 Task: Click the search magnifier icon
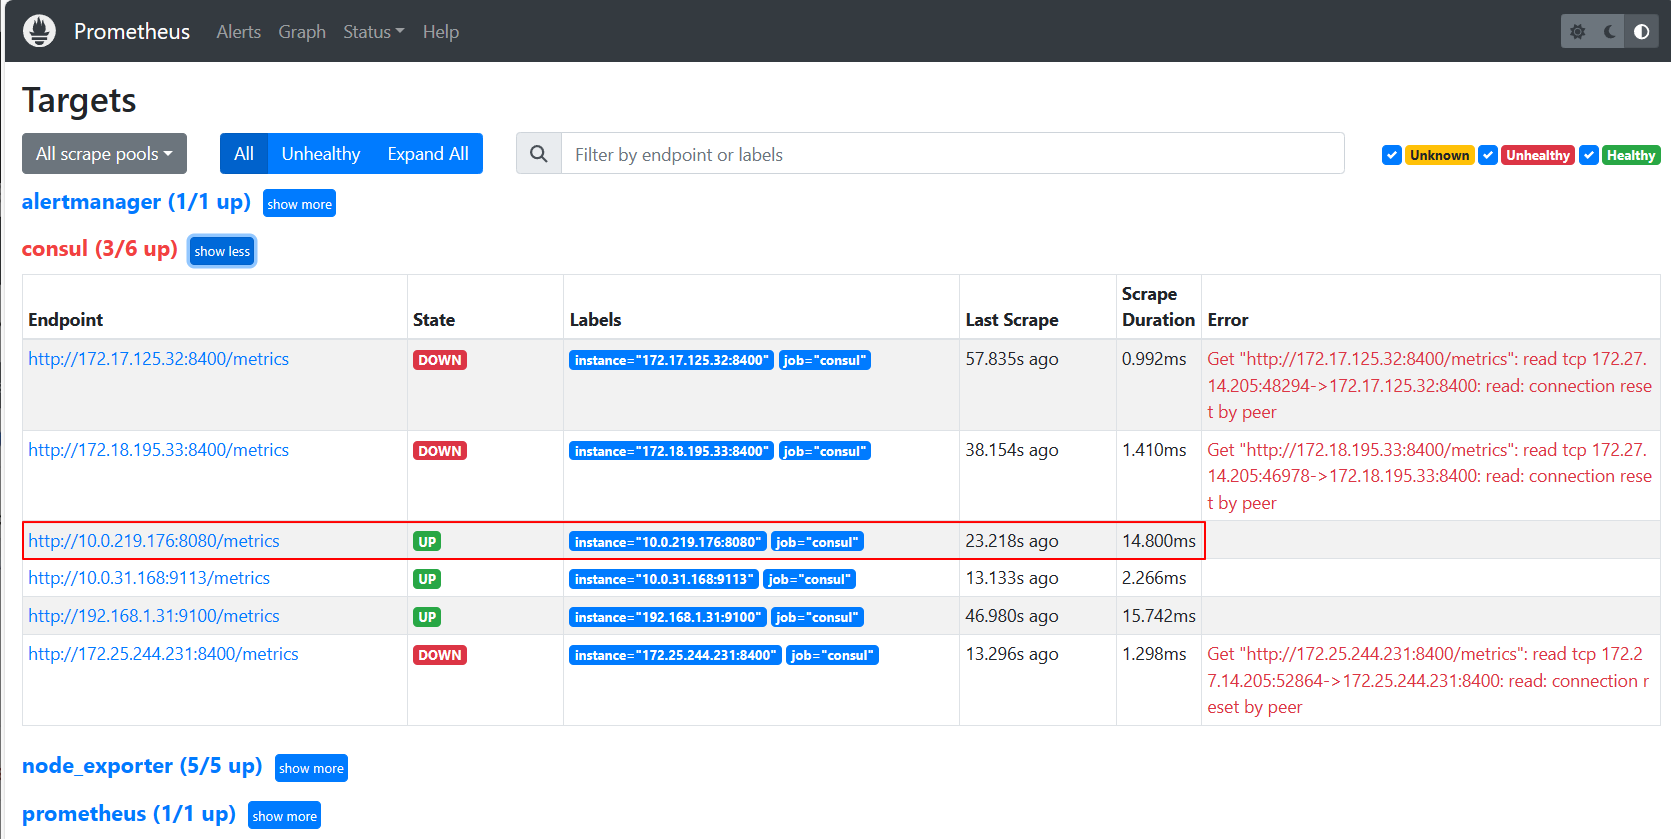coord(539,154)
